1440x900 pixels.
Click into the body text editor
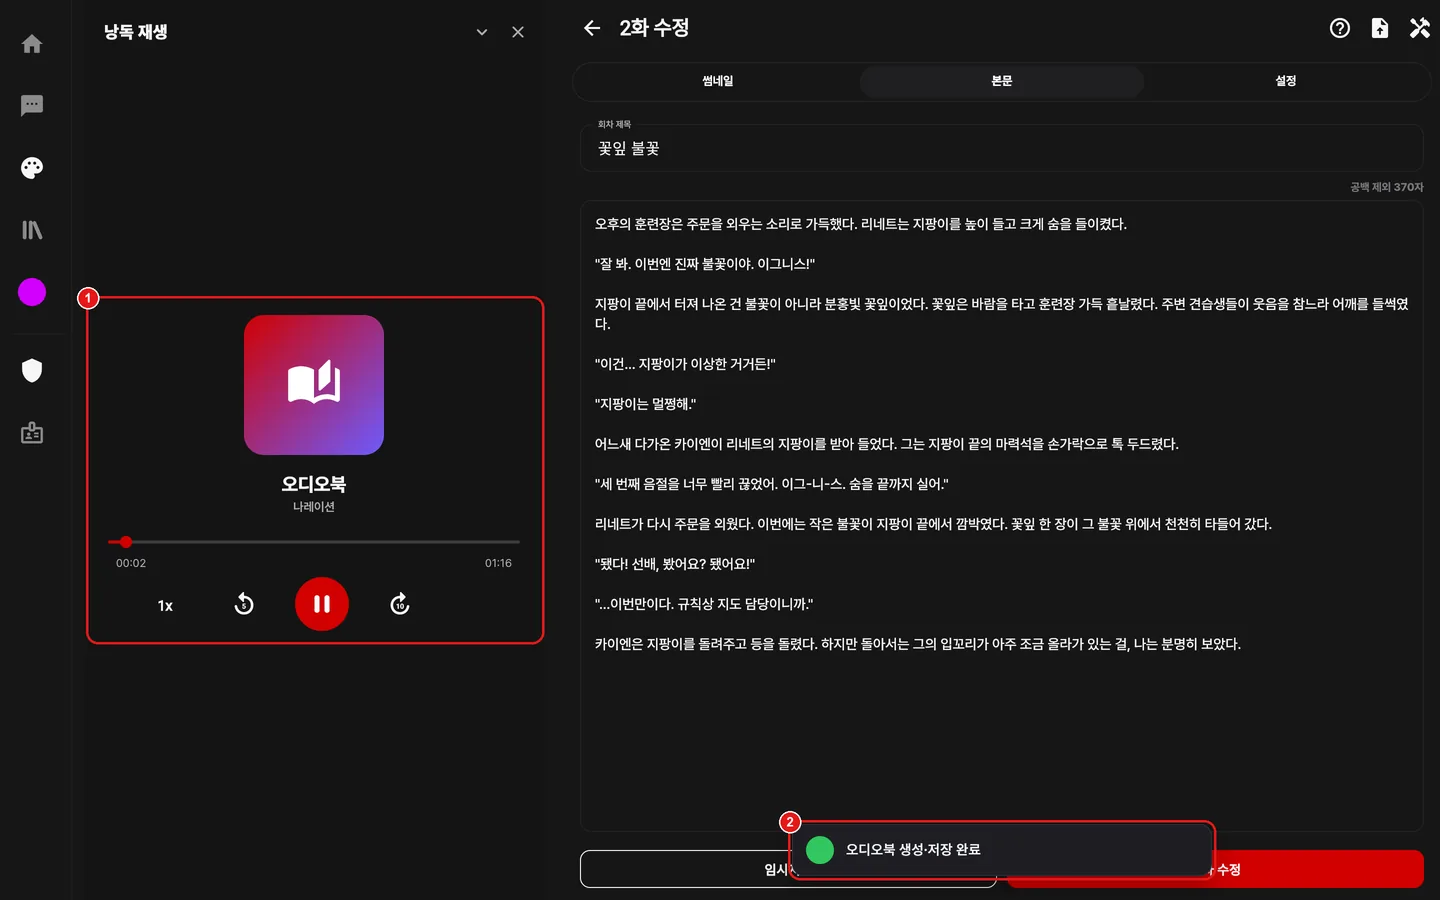pyautogui.click(x=1002, y=515)
